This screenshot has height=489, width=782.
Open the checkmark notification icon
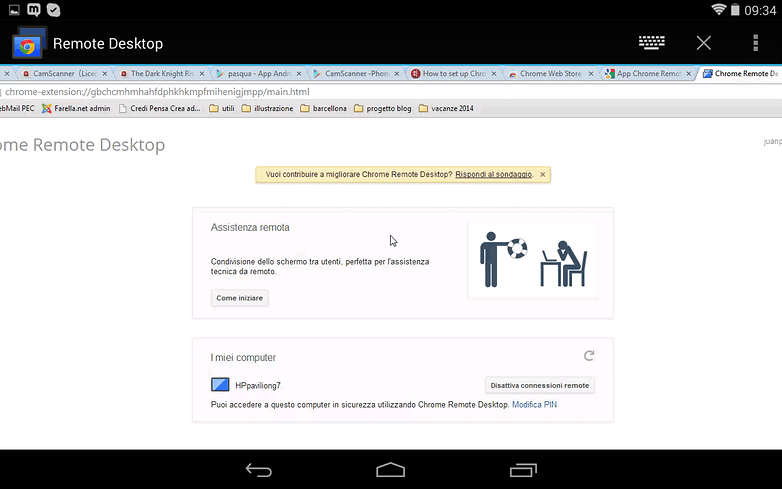[x=53, y=9]
